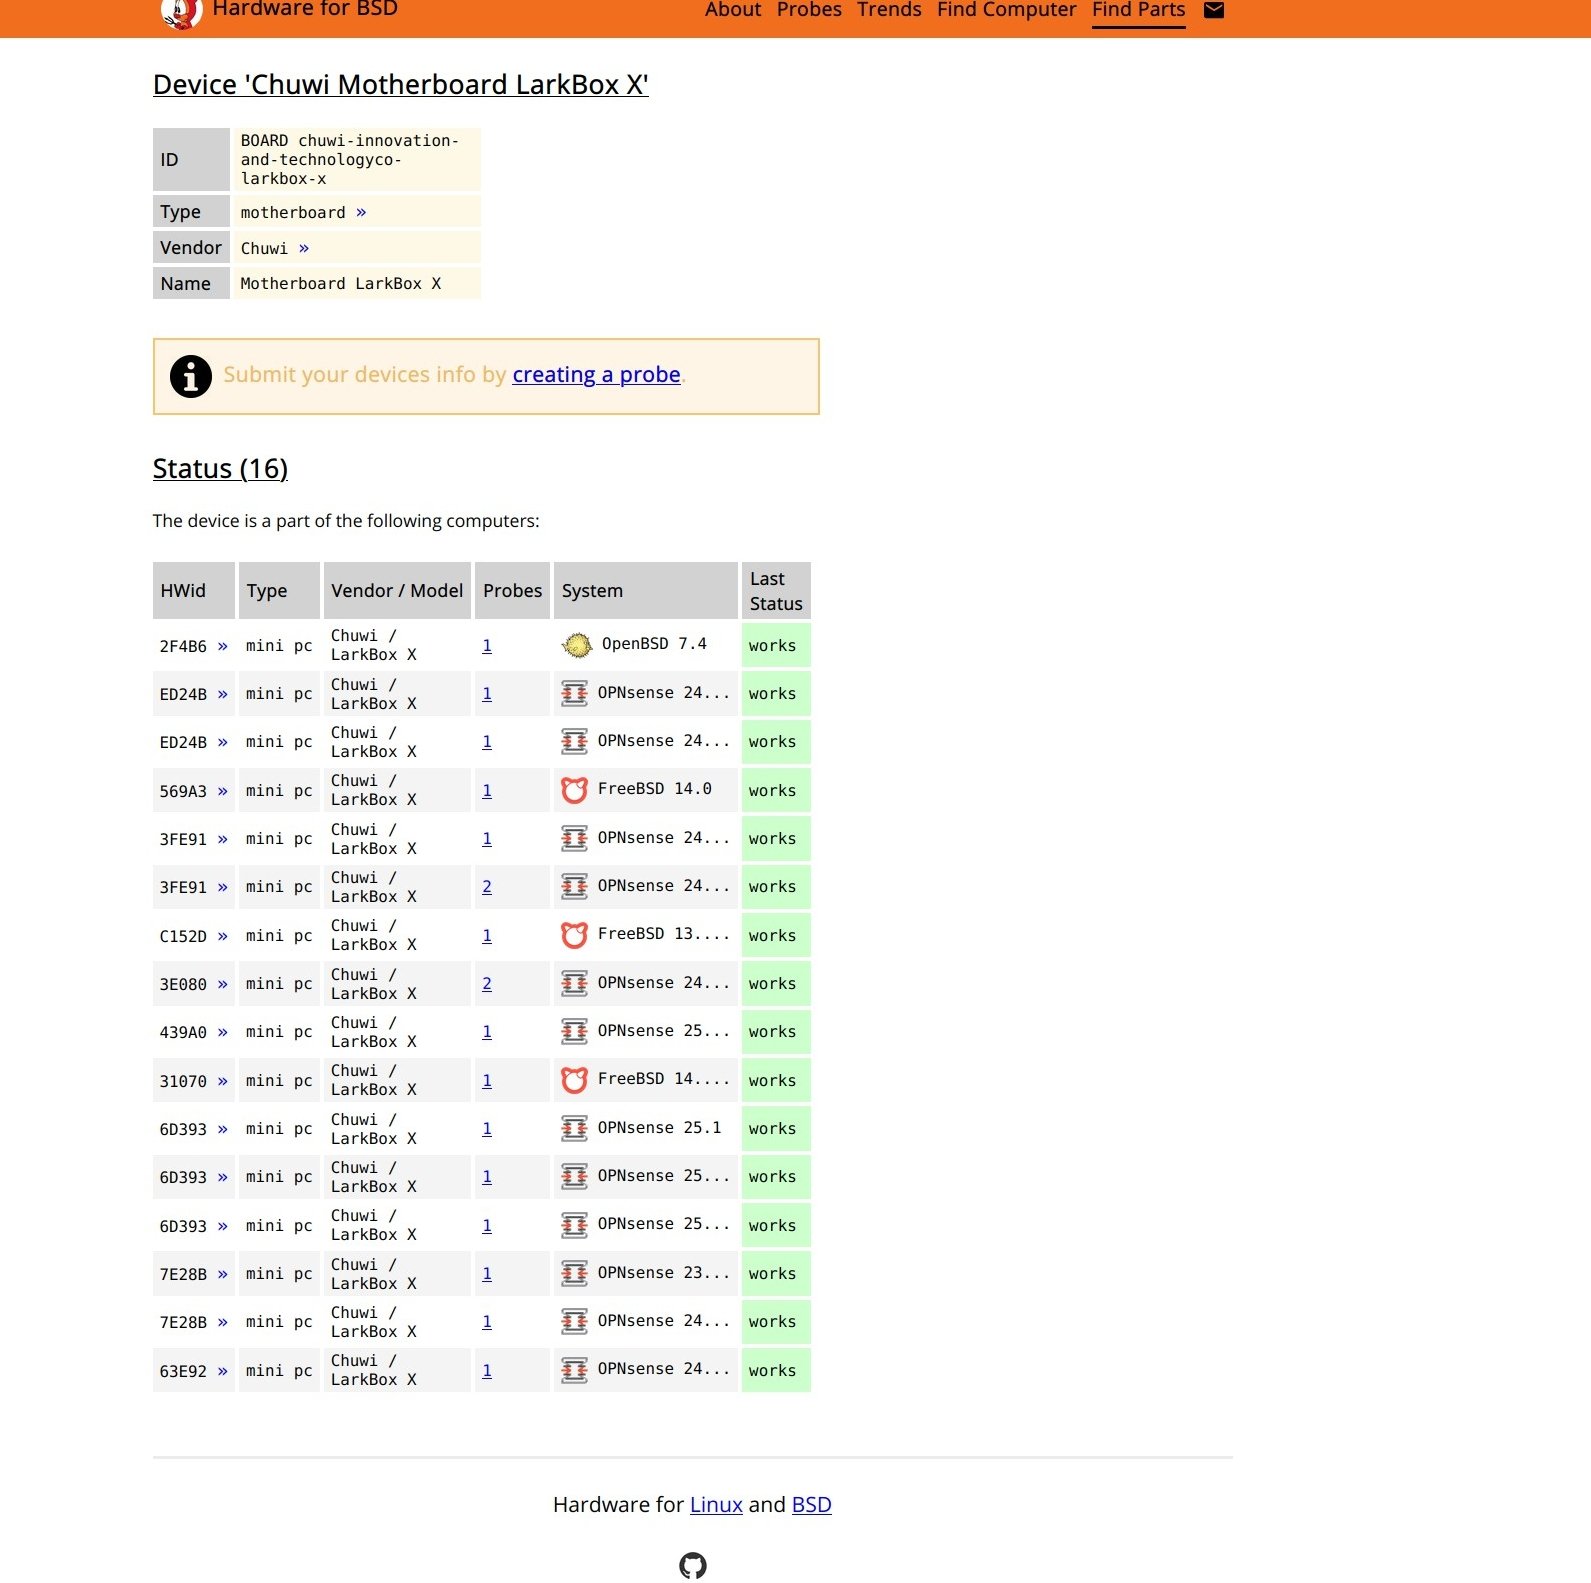Open the About menu item
The image size is (1591, 1583).
[x=732, y=11]
